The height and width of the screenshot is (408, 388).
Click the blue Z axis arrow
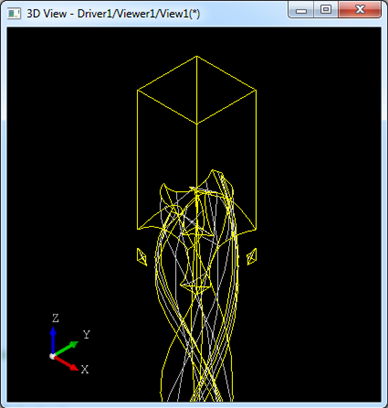53,340
